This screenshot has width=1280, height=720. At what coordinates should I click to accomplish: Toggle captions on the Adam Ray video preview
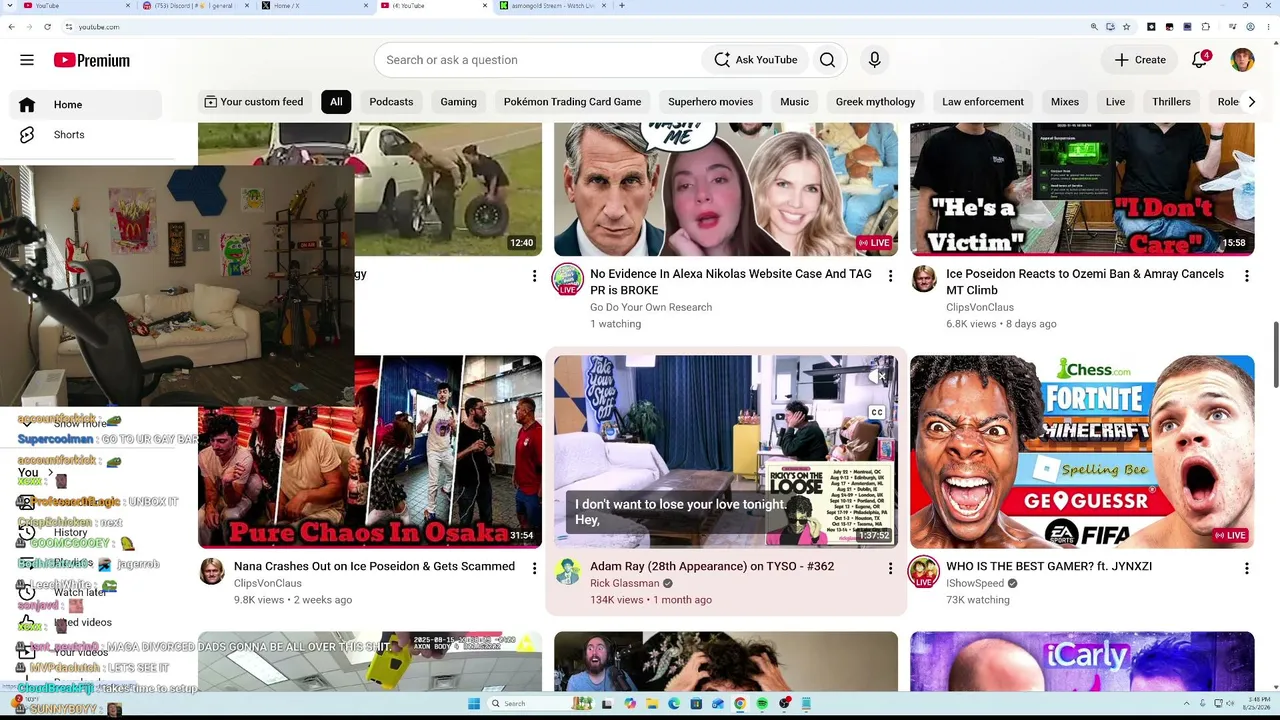pyautogui.click(x=877, y=412)
